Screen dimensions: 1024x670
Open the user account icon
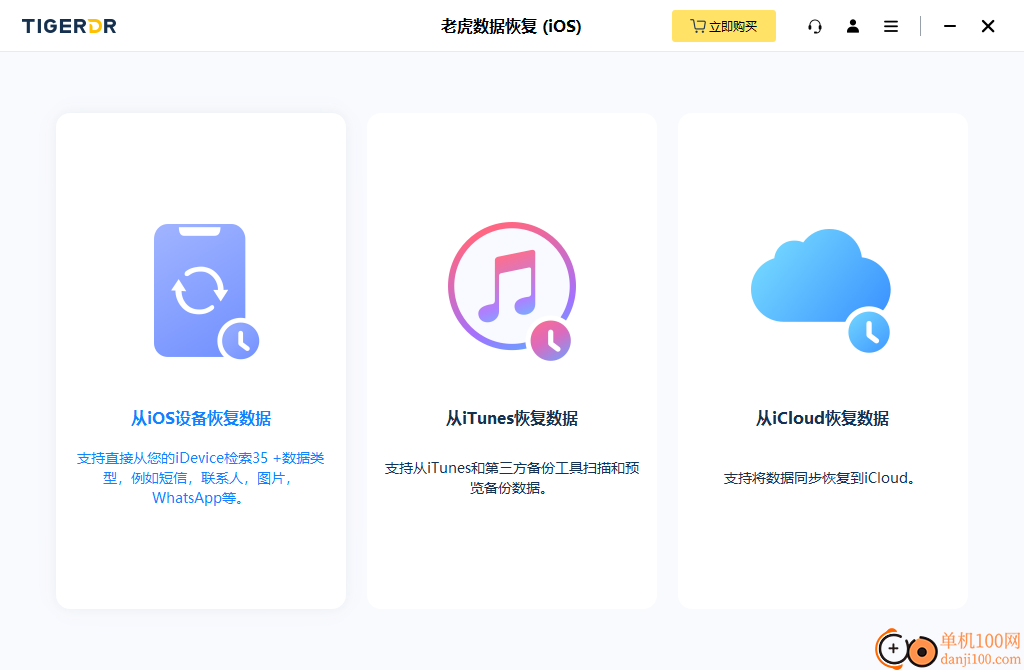[853, 26]
